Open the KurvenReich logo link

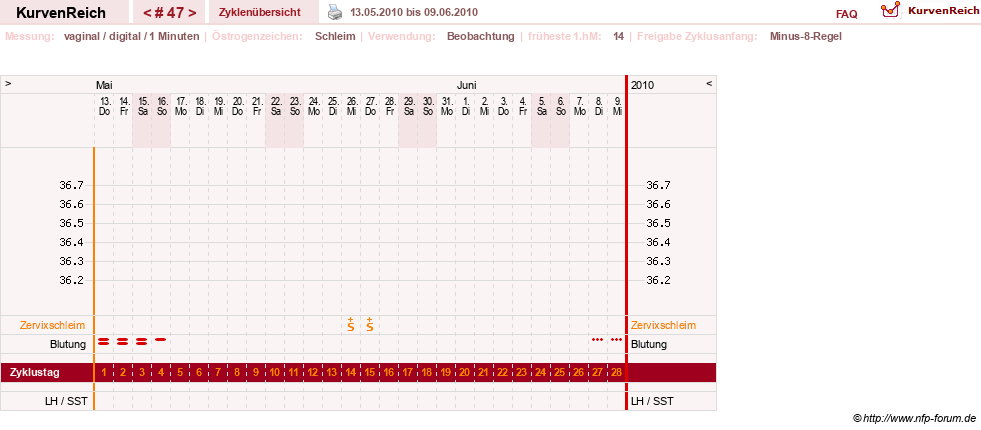(928, 11)
